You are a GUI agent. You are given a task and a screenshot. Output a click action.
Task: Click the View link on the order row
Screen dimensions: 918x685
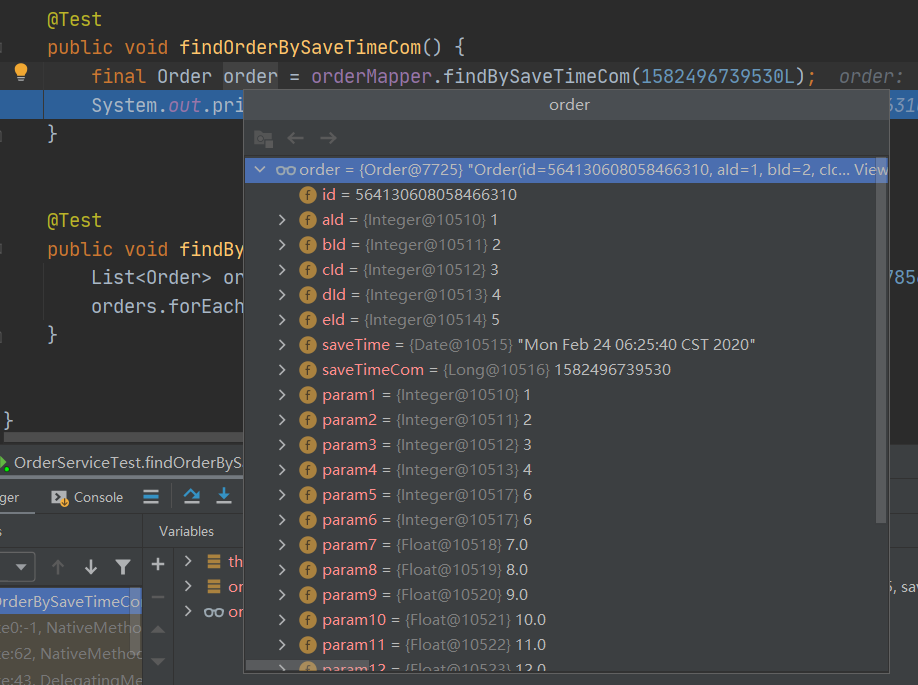(x=870, y=170)
